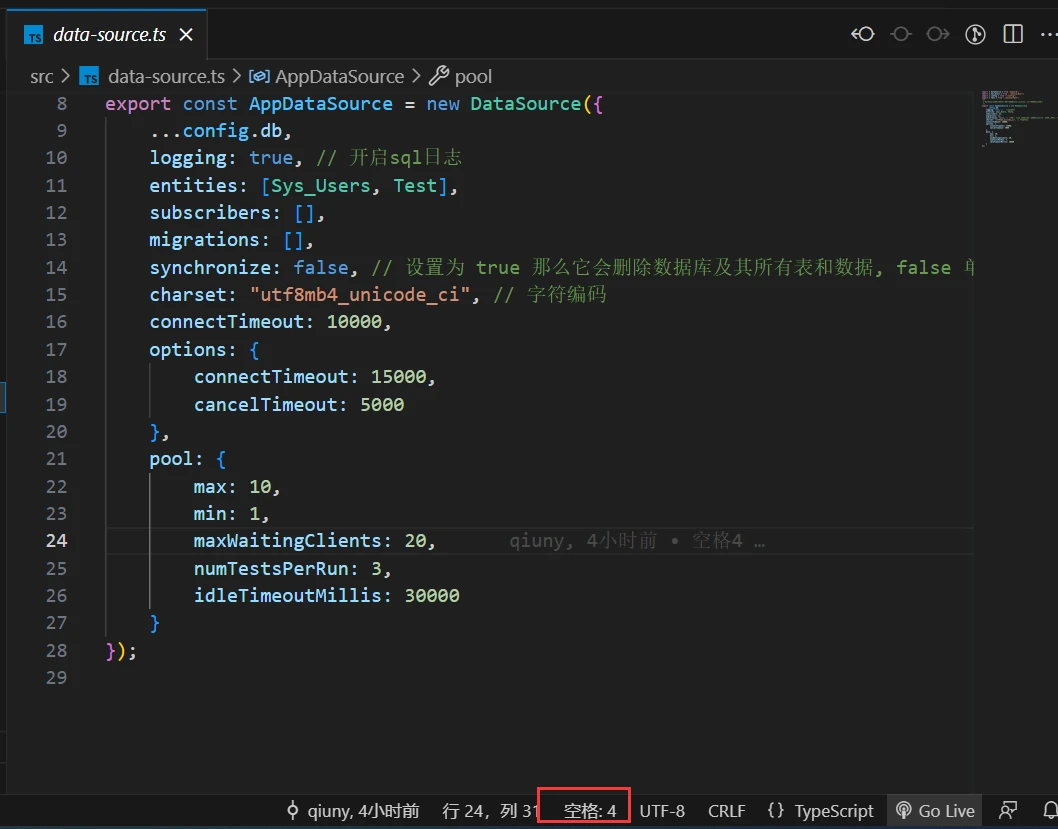Start Go Live server
The height and width of the screenshot is (829, 1058).
935,811
